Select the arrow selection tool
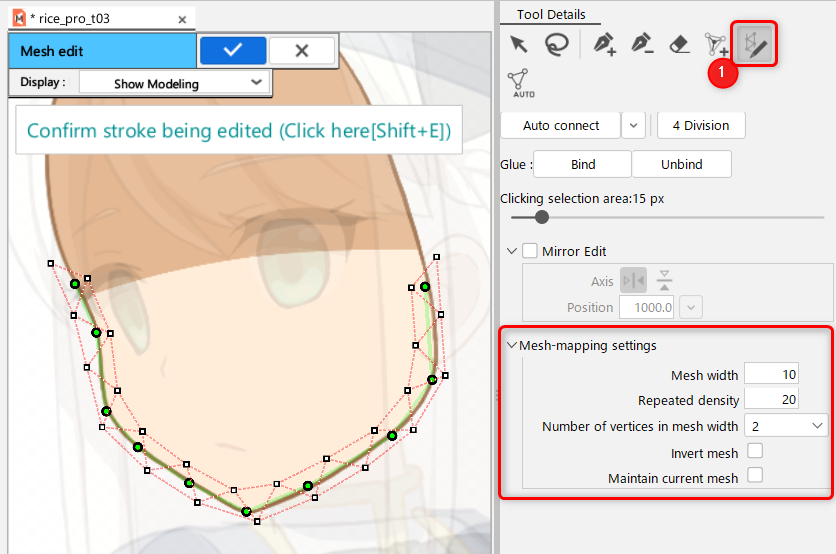This screenshot has height=554, width=836. 518,44
